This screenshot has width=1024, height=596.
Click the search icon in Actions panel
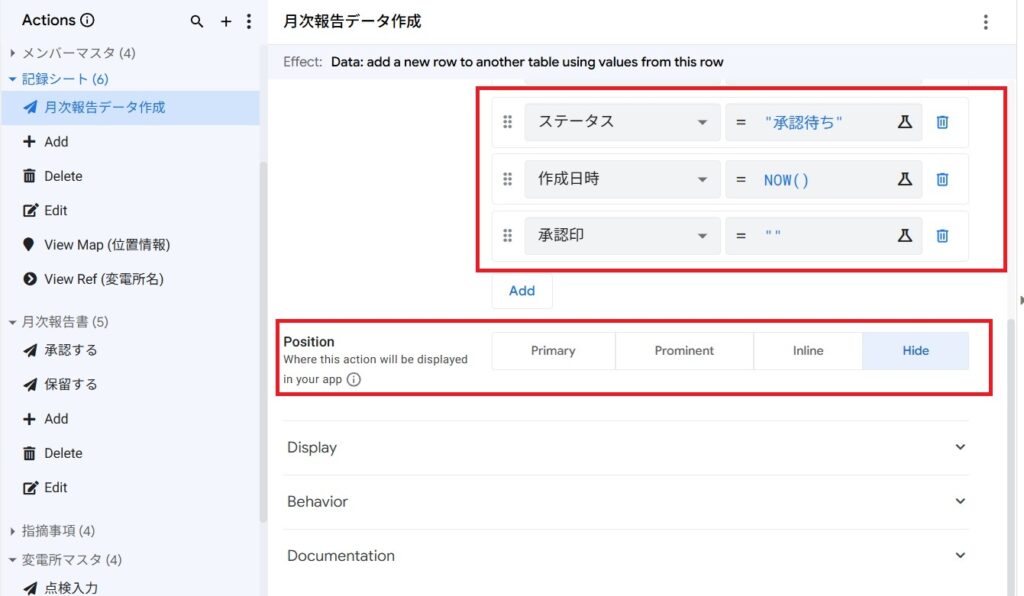pyautogui.click(x=197, y=21)
